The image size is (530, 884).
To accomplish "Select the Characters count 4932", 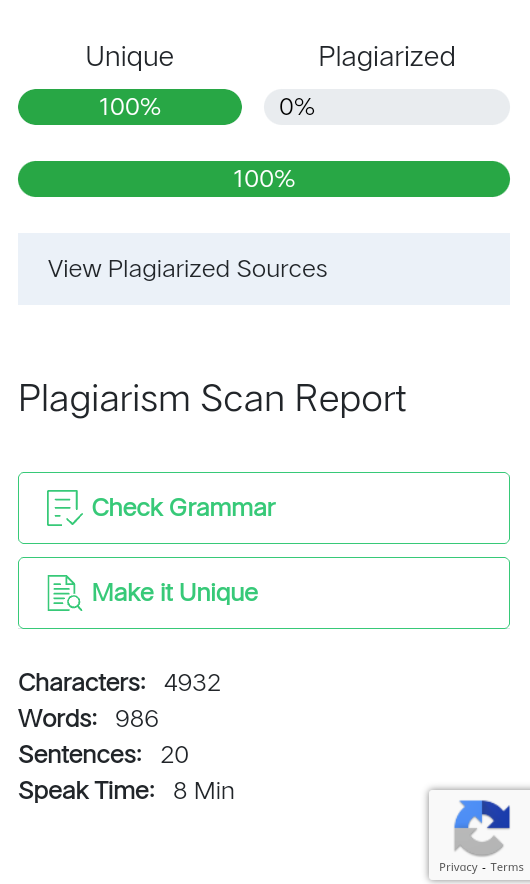I will (x=192, y=683).
